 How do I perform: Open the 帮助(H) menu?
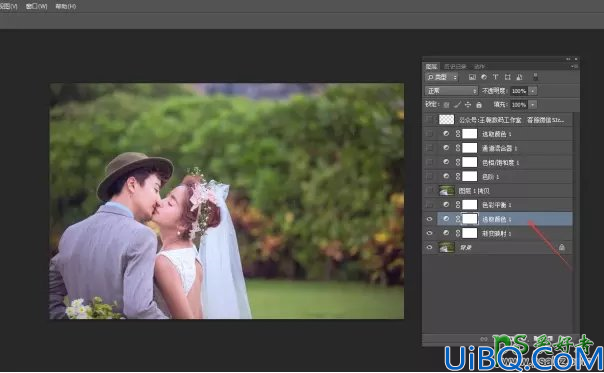[x=65, y=6]
